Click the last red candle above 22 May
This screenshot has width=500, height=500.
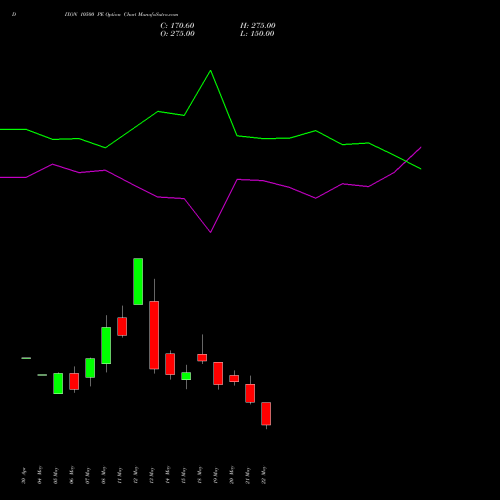[x=266, y=414]
